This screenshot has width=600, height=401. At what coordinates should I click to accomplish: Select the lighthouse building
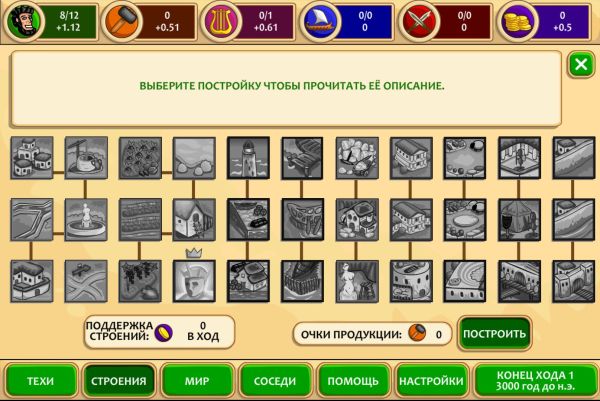tap(248, 158)
